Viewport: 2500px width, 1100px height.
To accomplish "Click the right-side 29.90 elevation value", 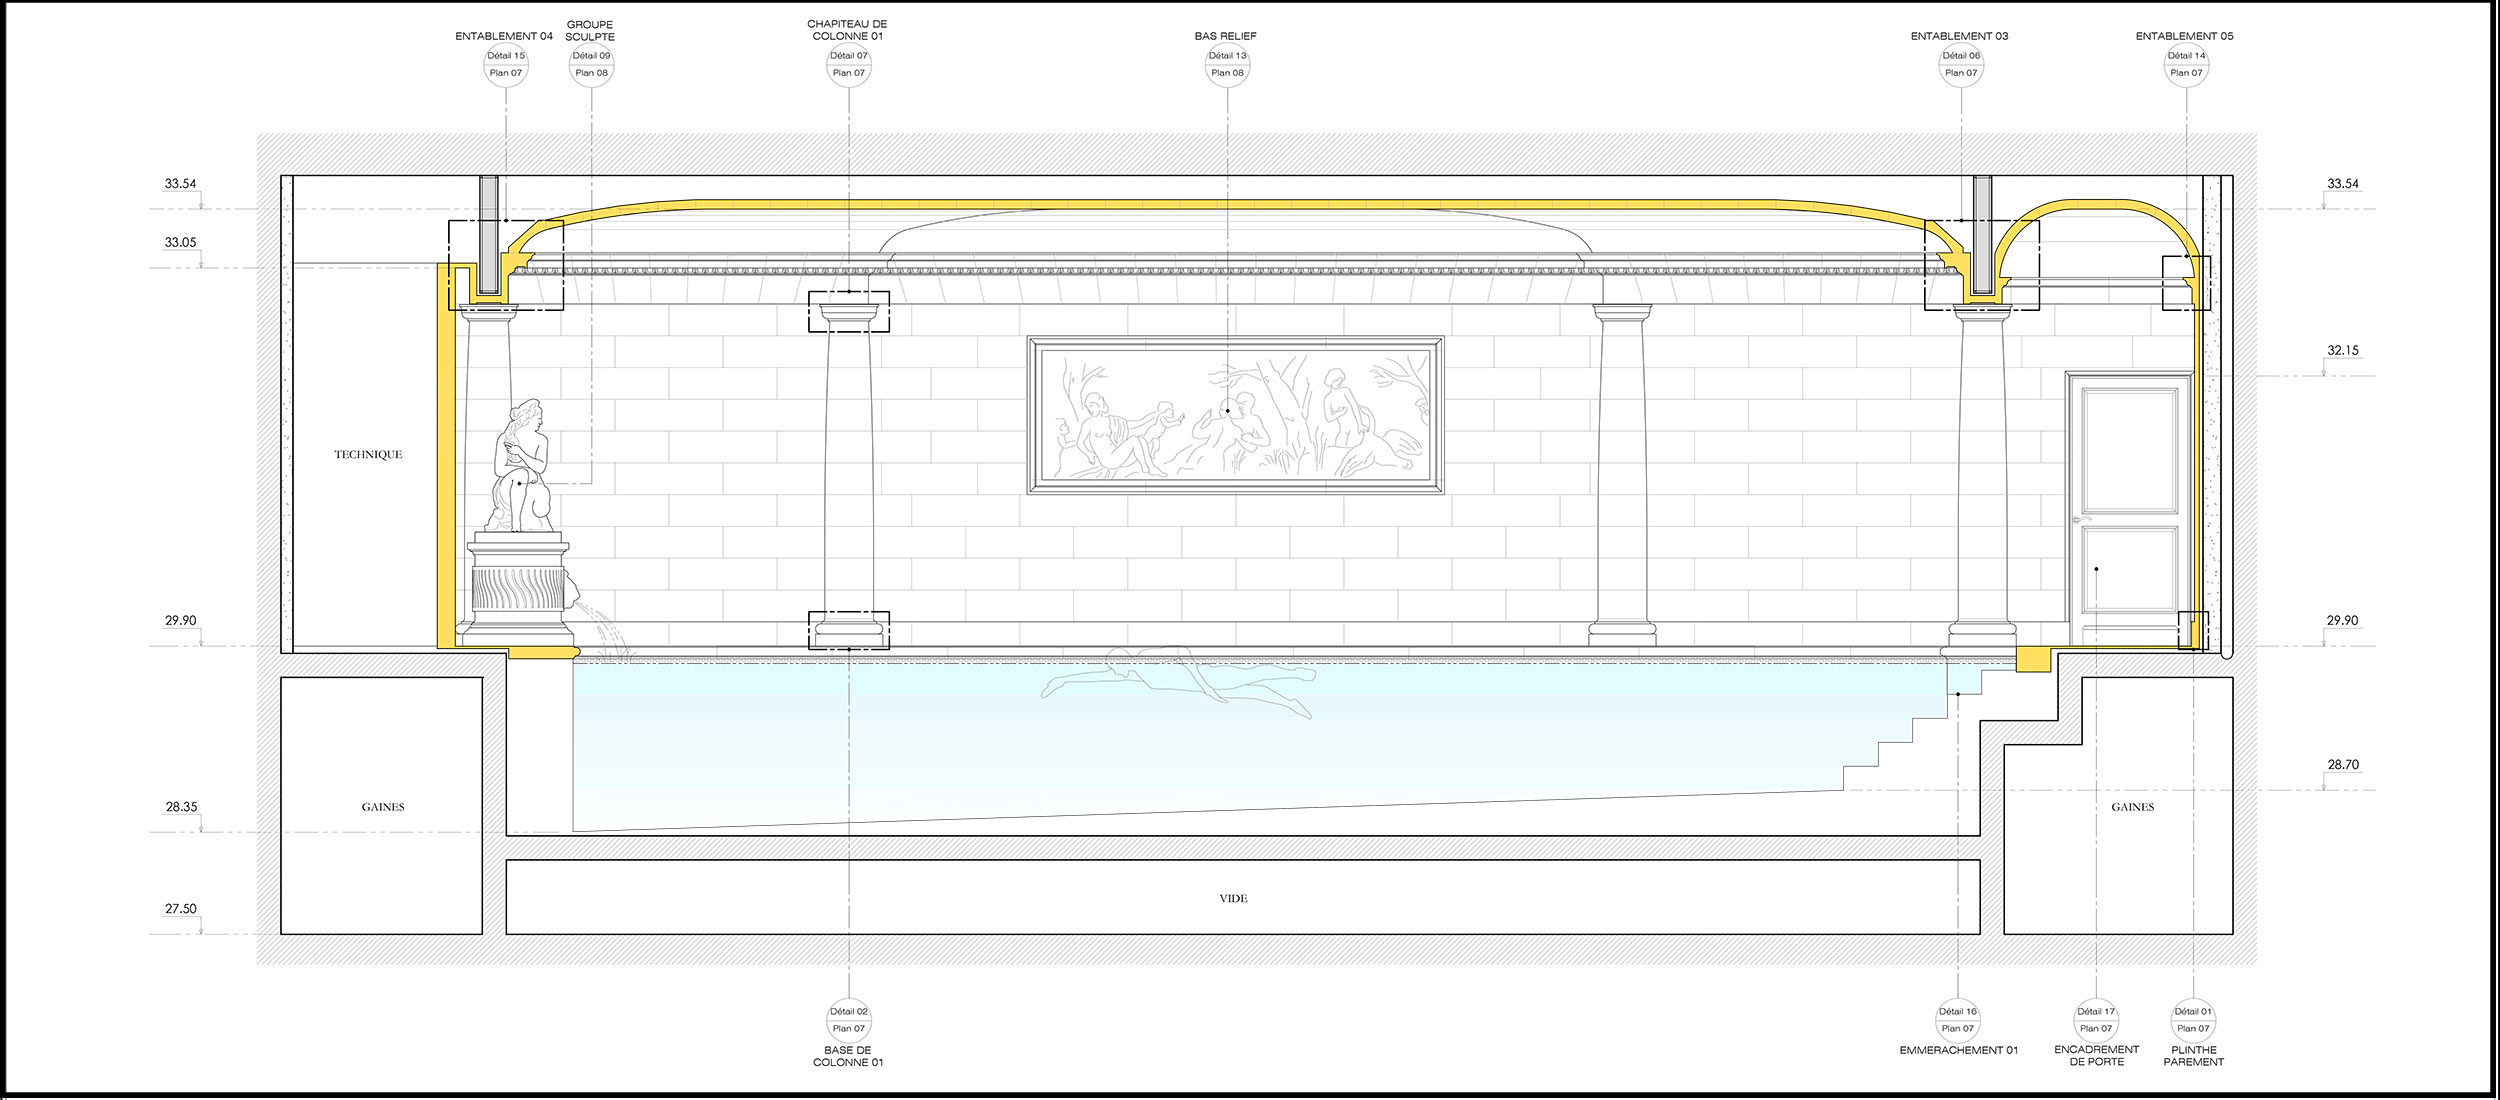I will [2342, 620].
